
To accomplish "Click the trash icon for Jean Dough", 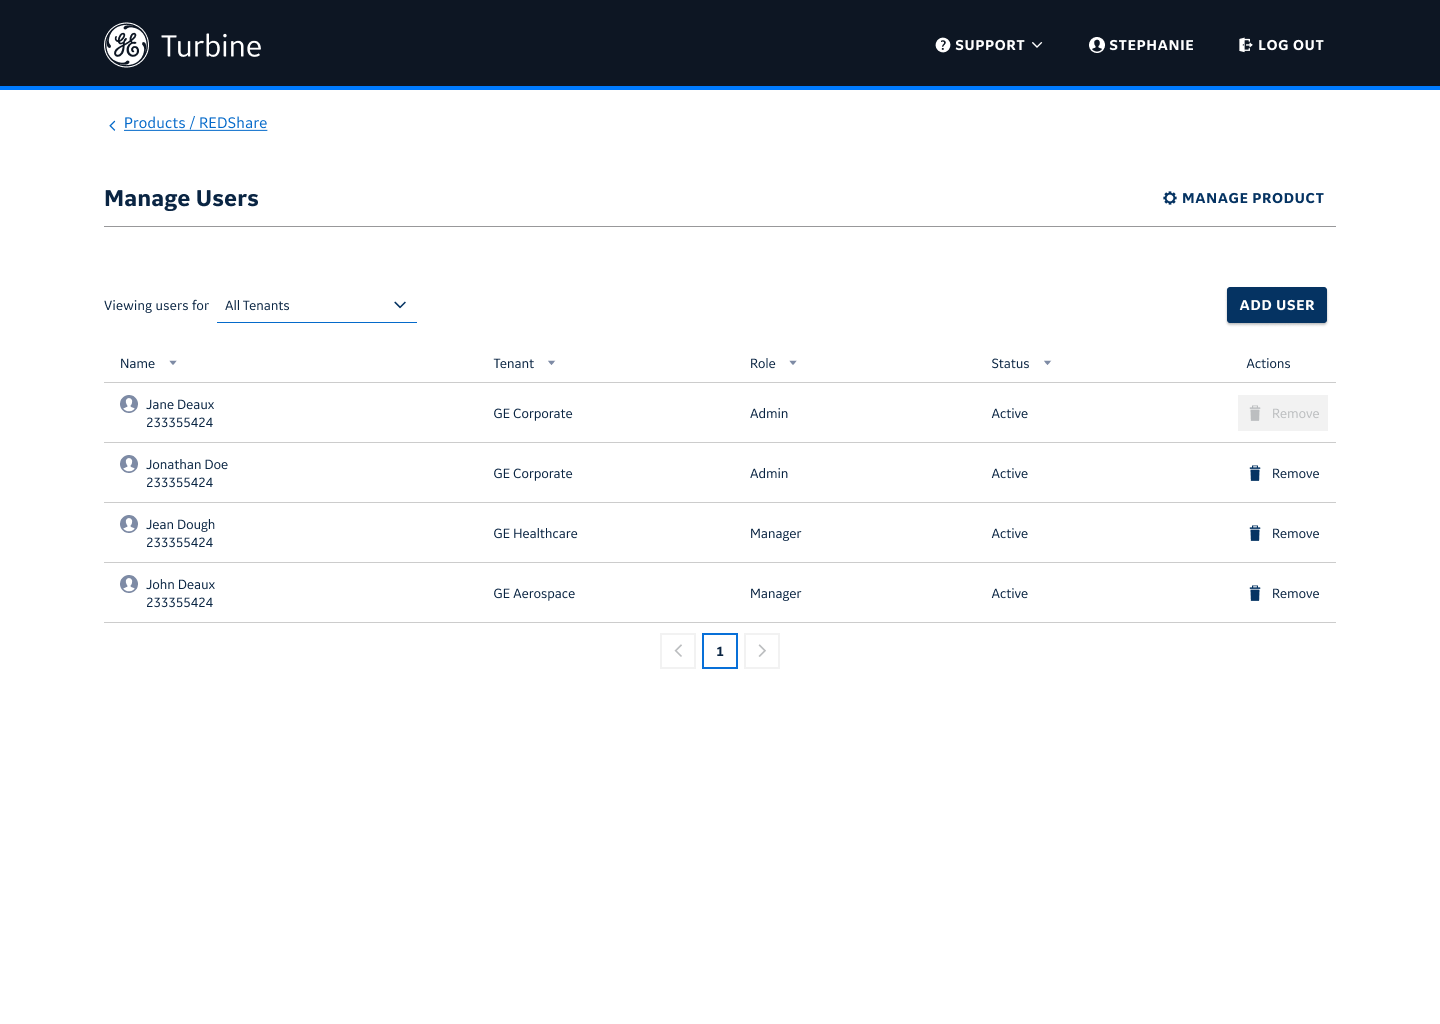I will click(x=1255, y=533).
